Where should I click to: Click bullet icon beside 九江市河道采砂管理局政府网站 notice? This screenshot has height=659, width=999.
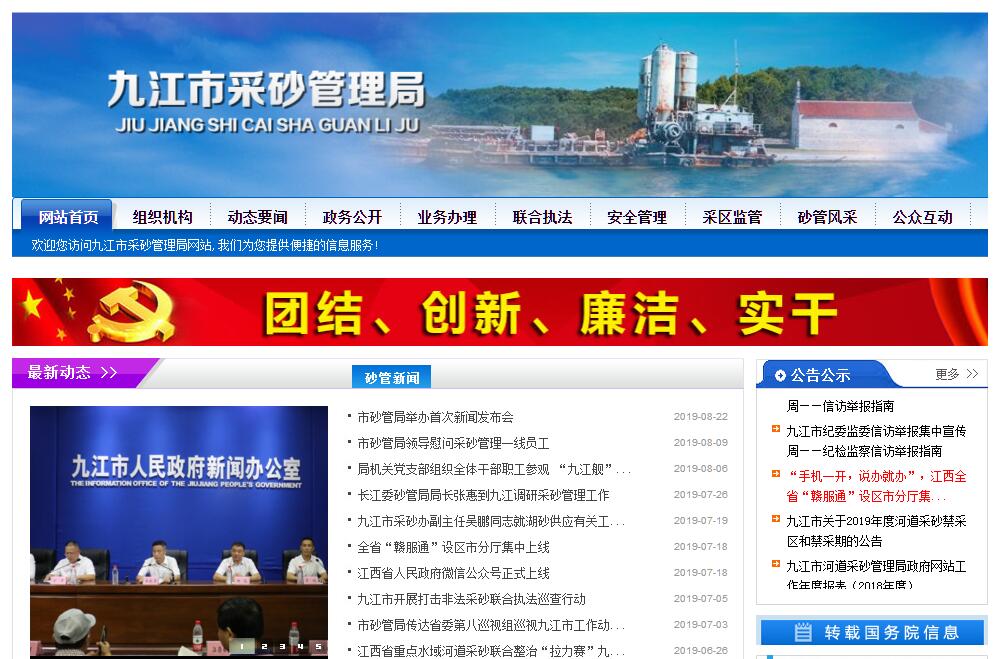[x=775, y=563]
